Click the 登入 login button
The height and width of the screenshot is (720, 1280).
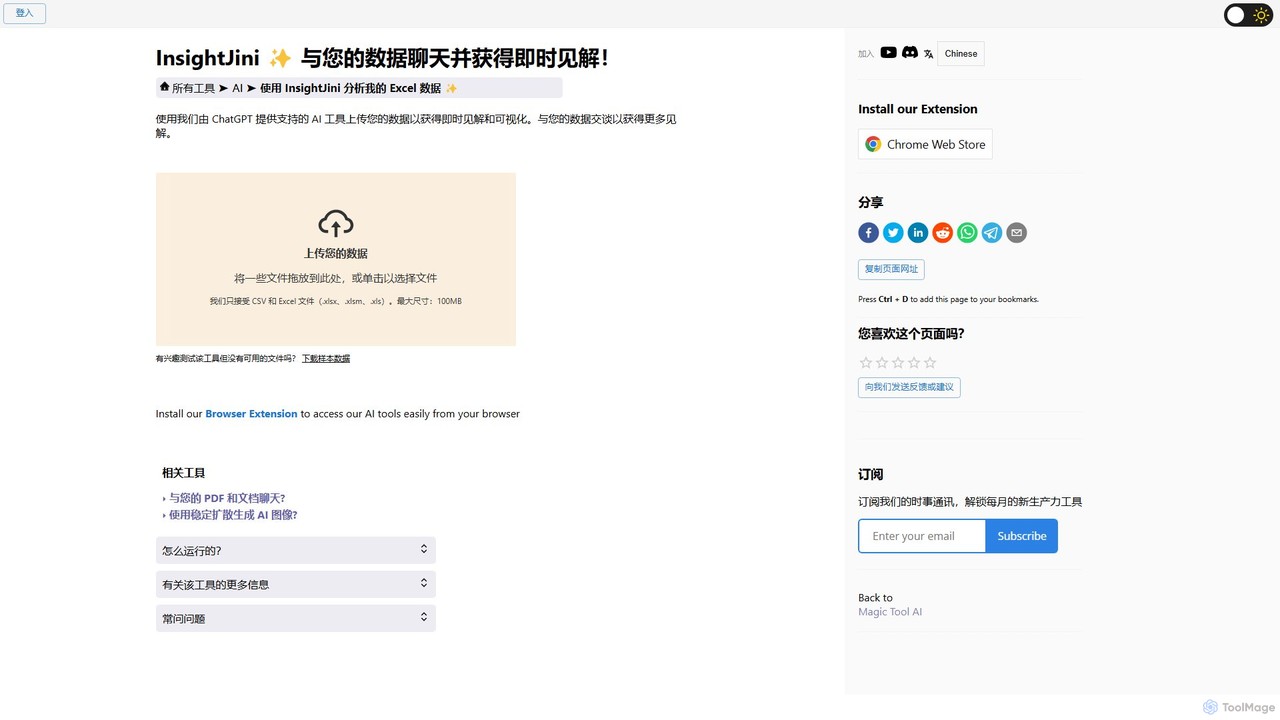coord(24,13)
